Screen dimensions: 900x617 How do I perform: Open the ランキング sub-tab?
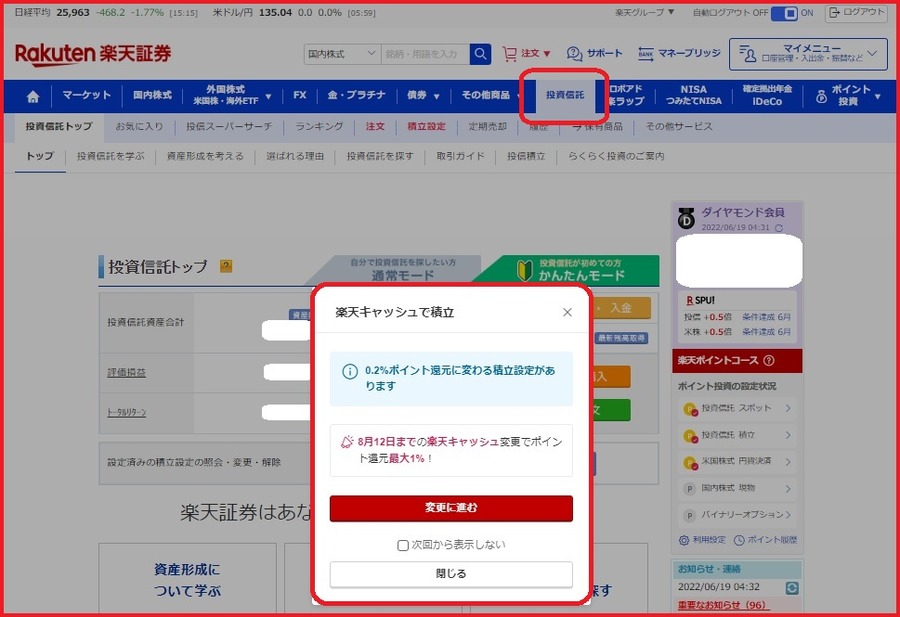pos(319,127)
